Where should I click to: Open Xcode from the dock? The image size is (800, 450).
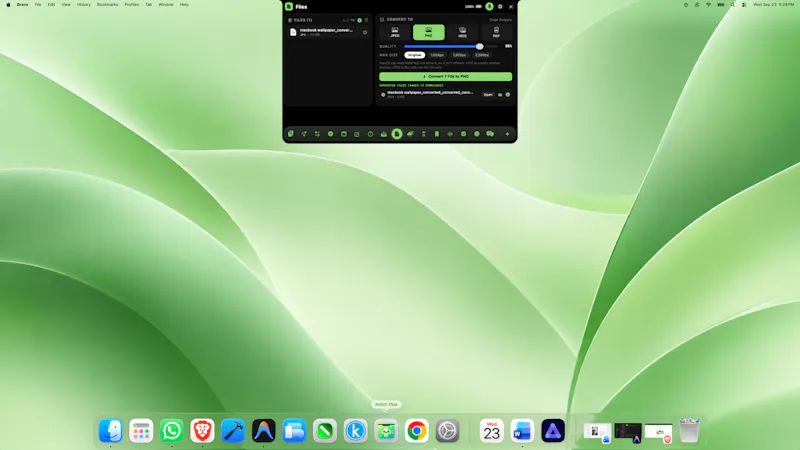(233, 431)
